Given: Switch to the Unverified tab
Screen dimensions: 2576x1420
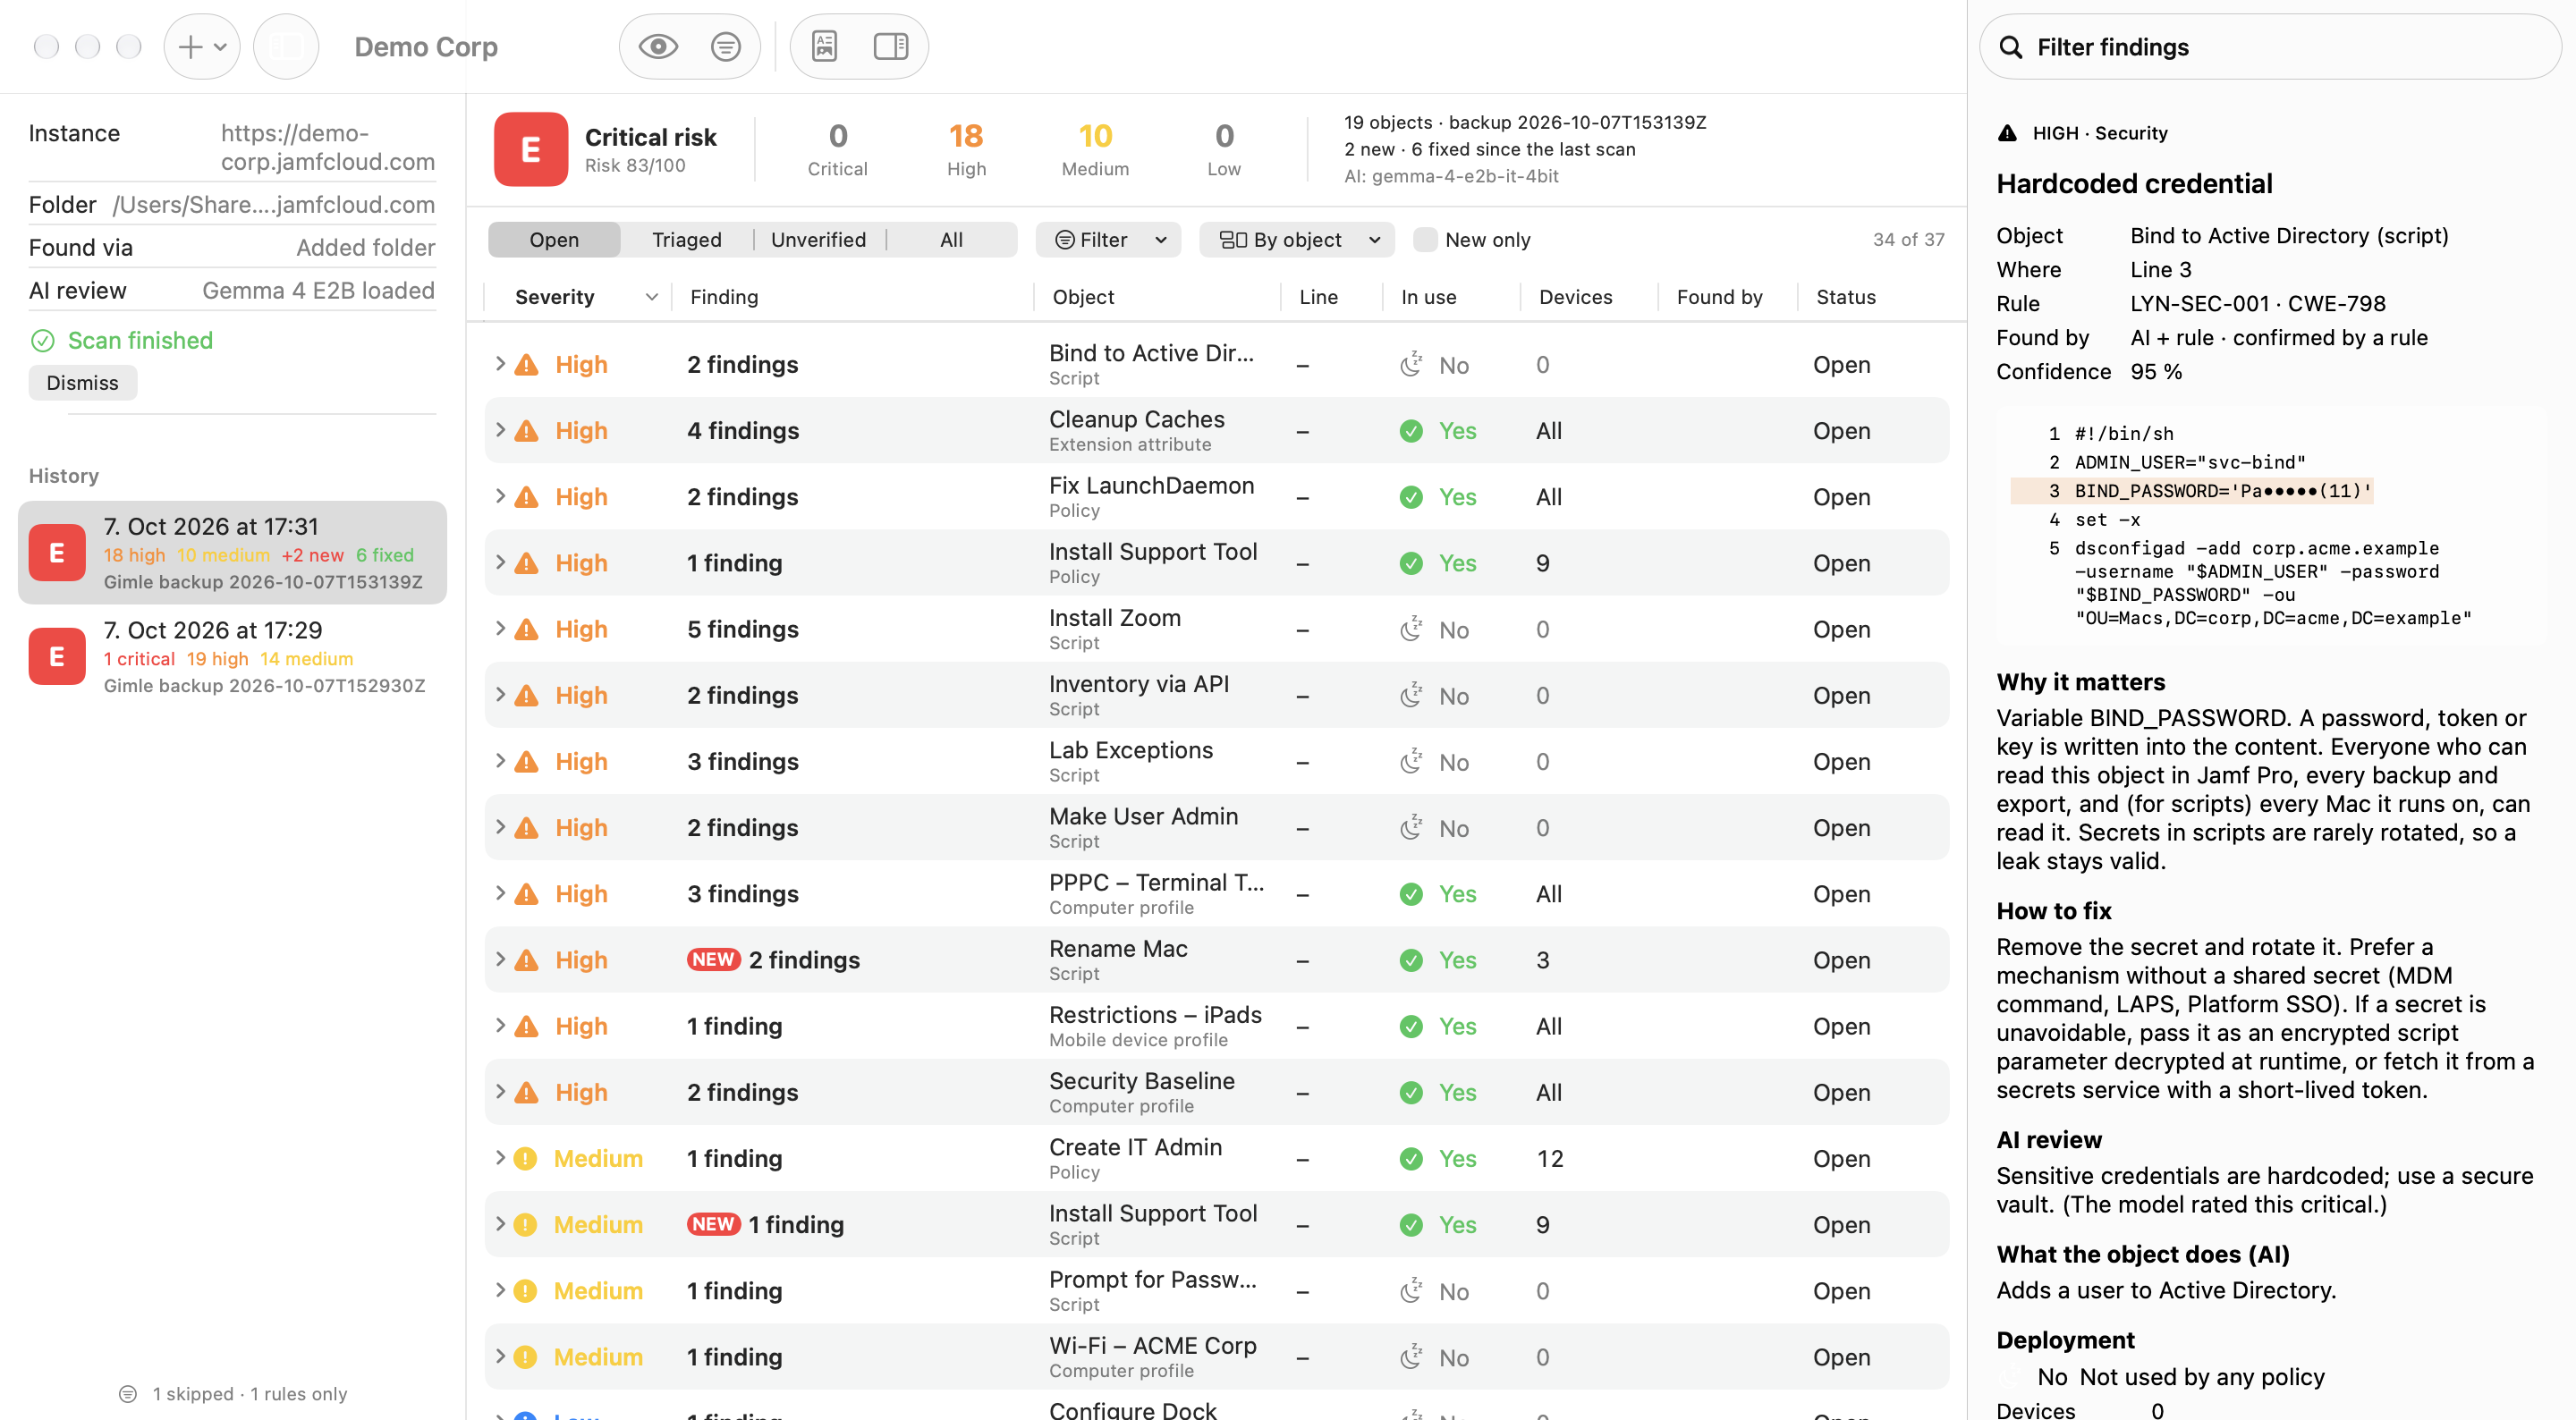Looking at the screenshot, I should point(818,240).
